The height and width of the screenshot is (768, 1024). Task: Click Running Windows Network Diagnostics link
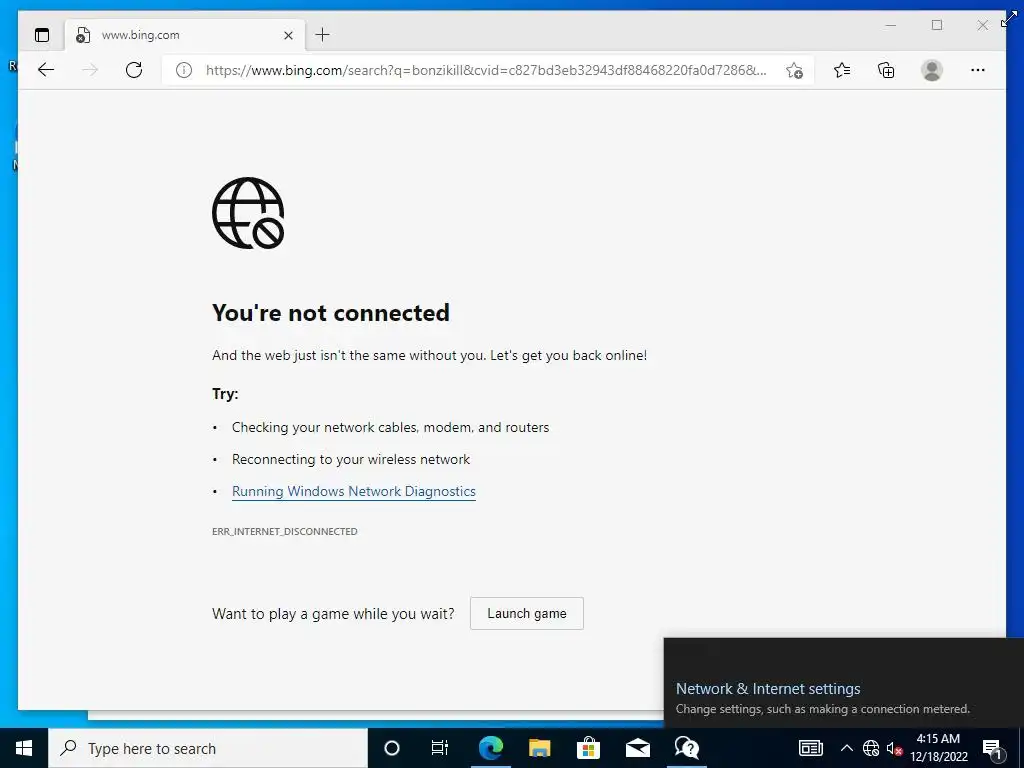click(354, 491)
